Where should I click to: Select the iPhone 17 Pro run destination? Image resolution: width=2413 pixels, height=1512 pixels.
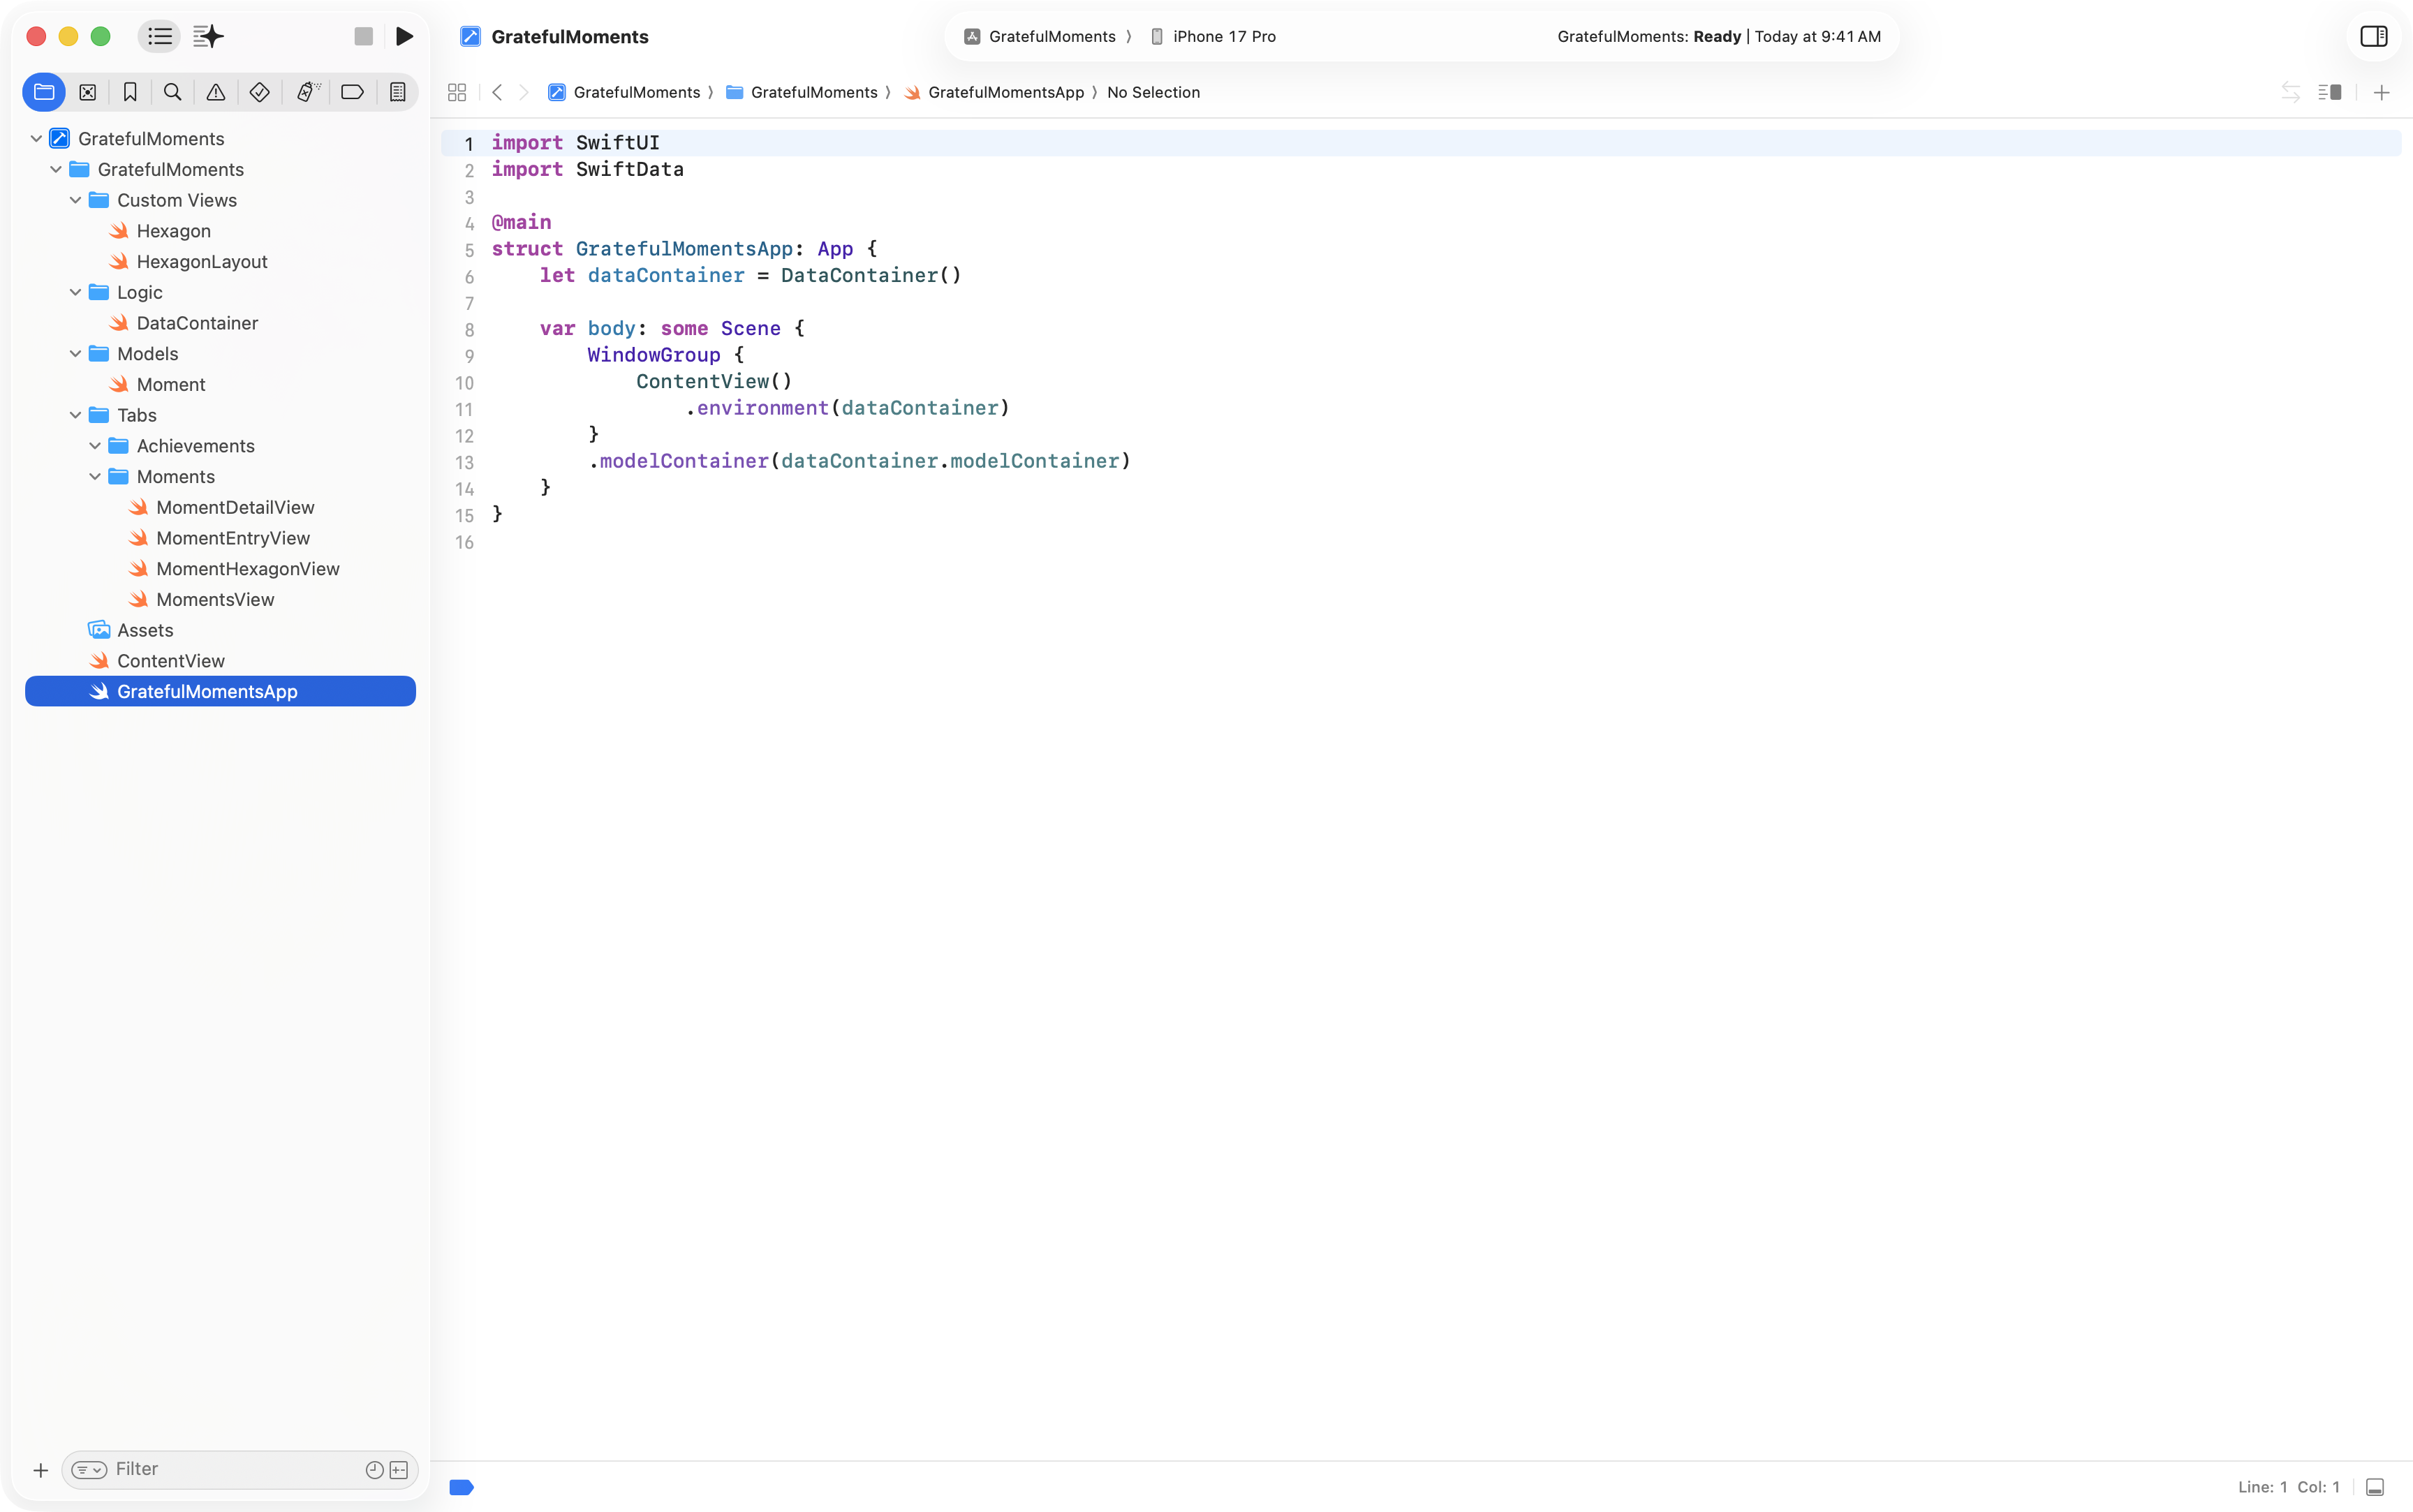point(1213,37)
